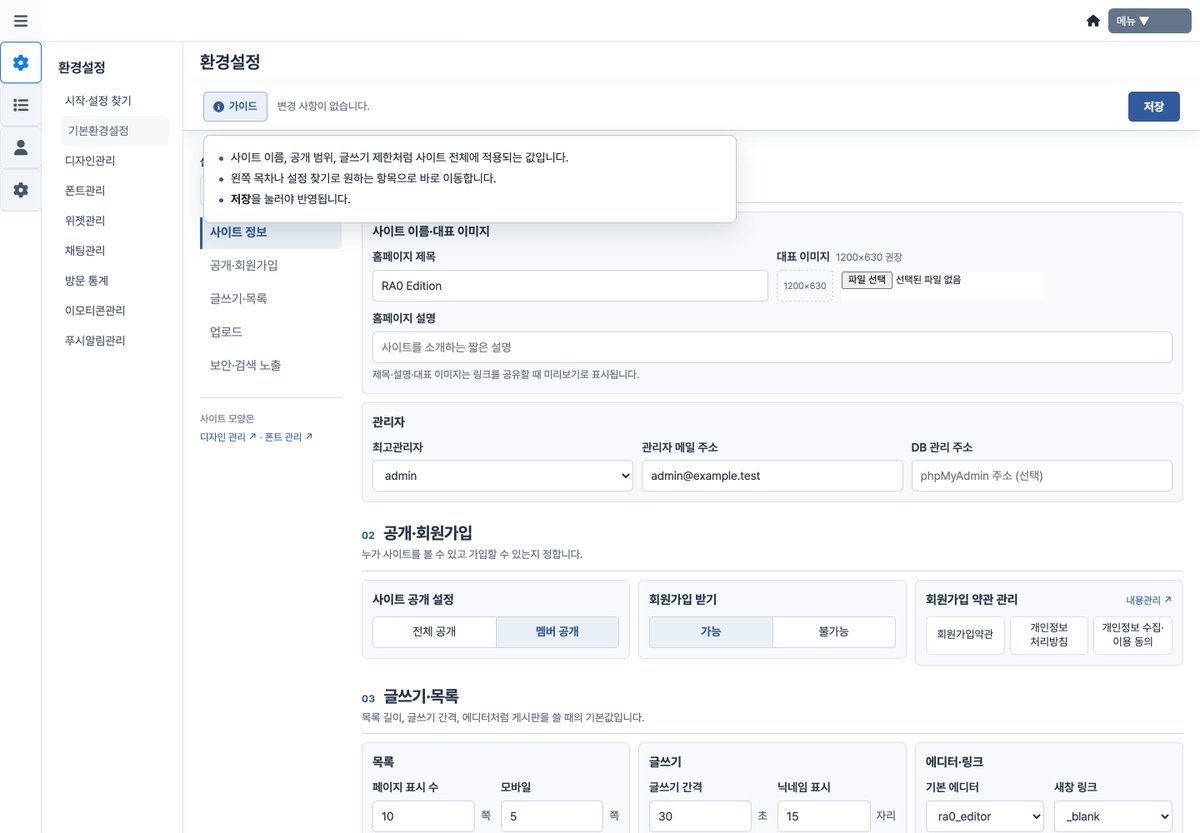Click the 회원가입약관 button
The height and width of the screenshot is (833, 1200).
point(965,635)
